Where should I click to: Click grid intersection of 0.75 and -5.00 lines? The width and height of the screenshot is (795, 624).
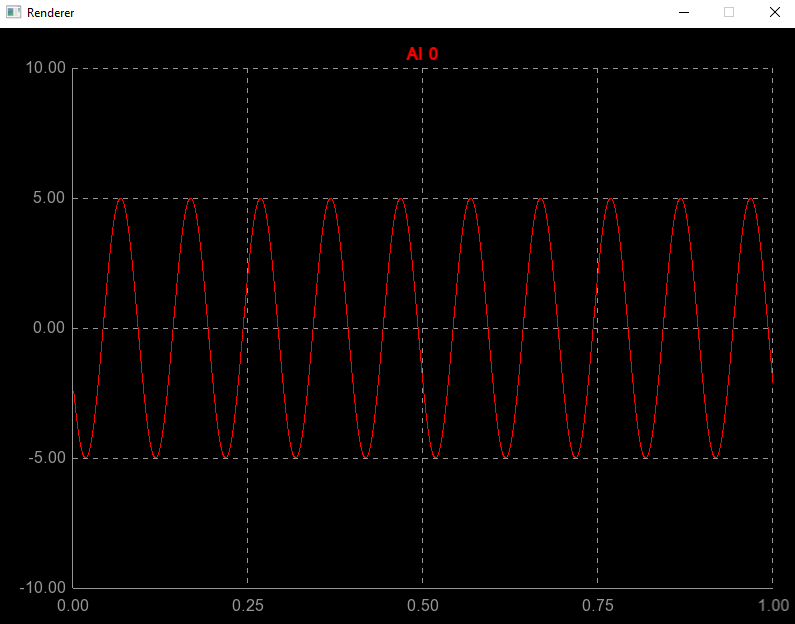pyautogui.click(x=598, y=458)
